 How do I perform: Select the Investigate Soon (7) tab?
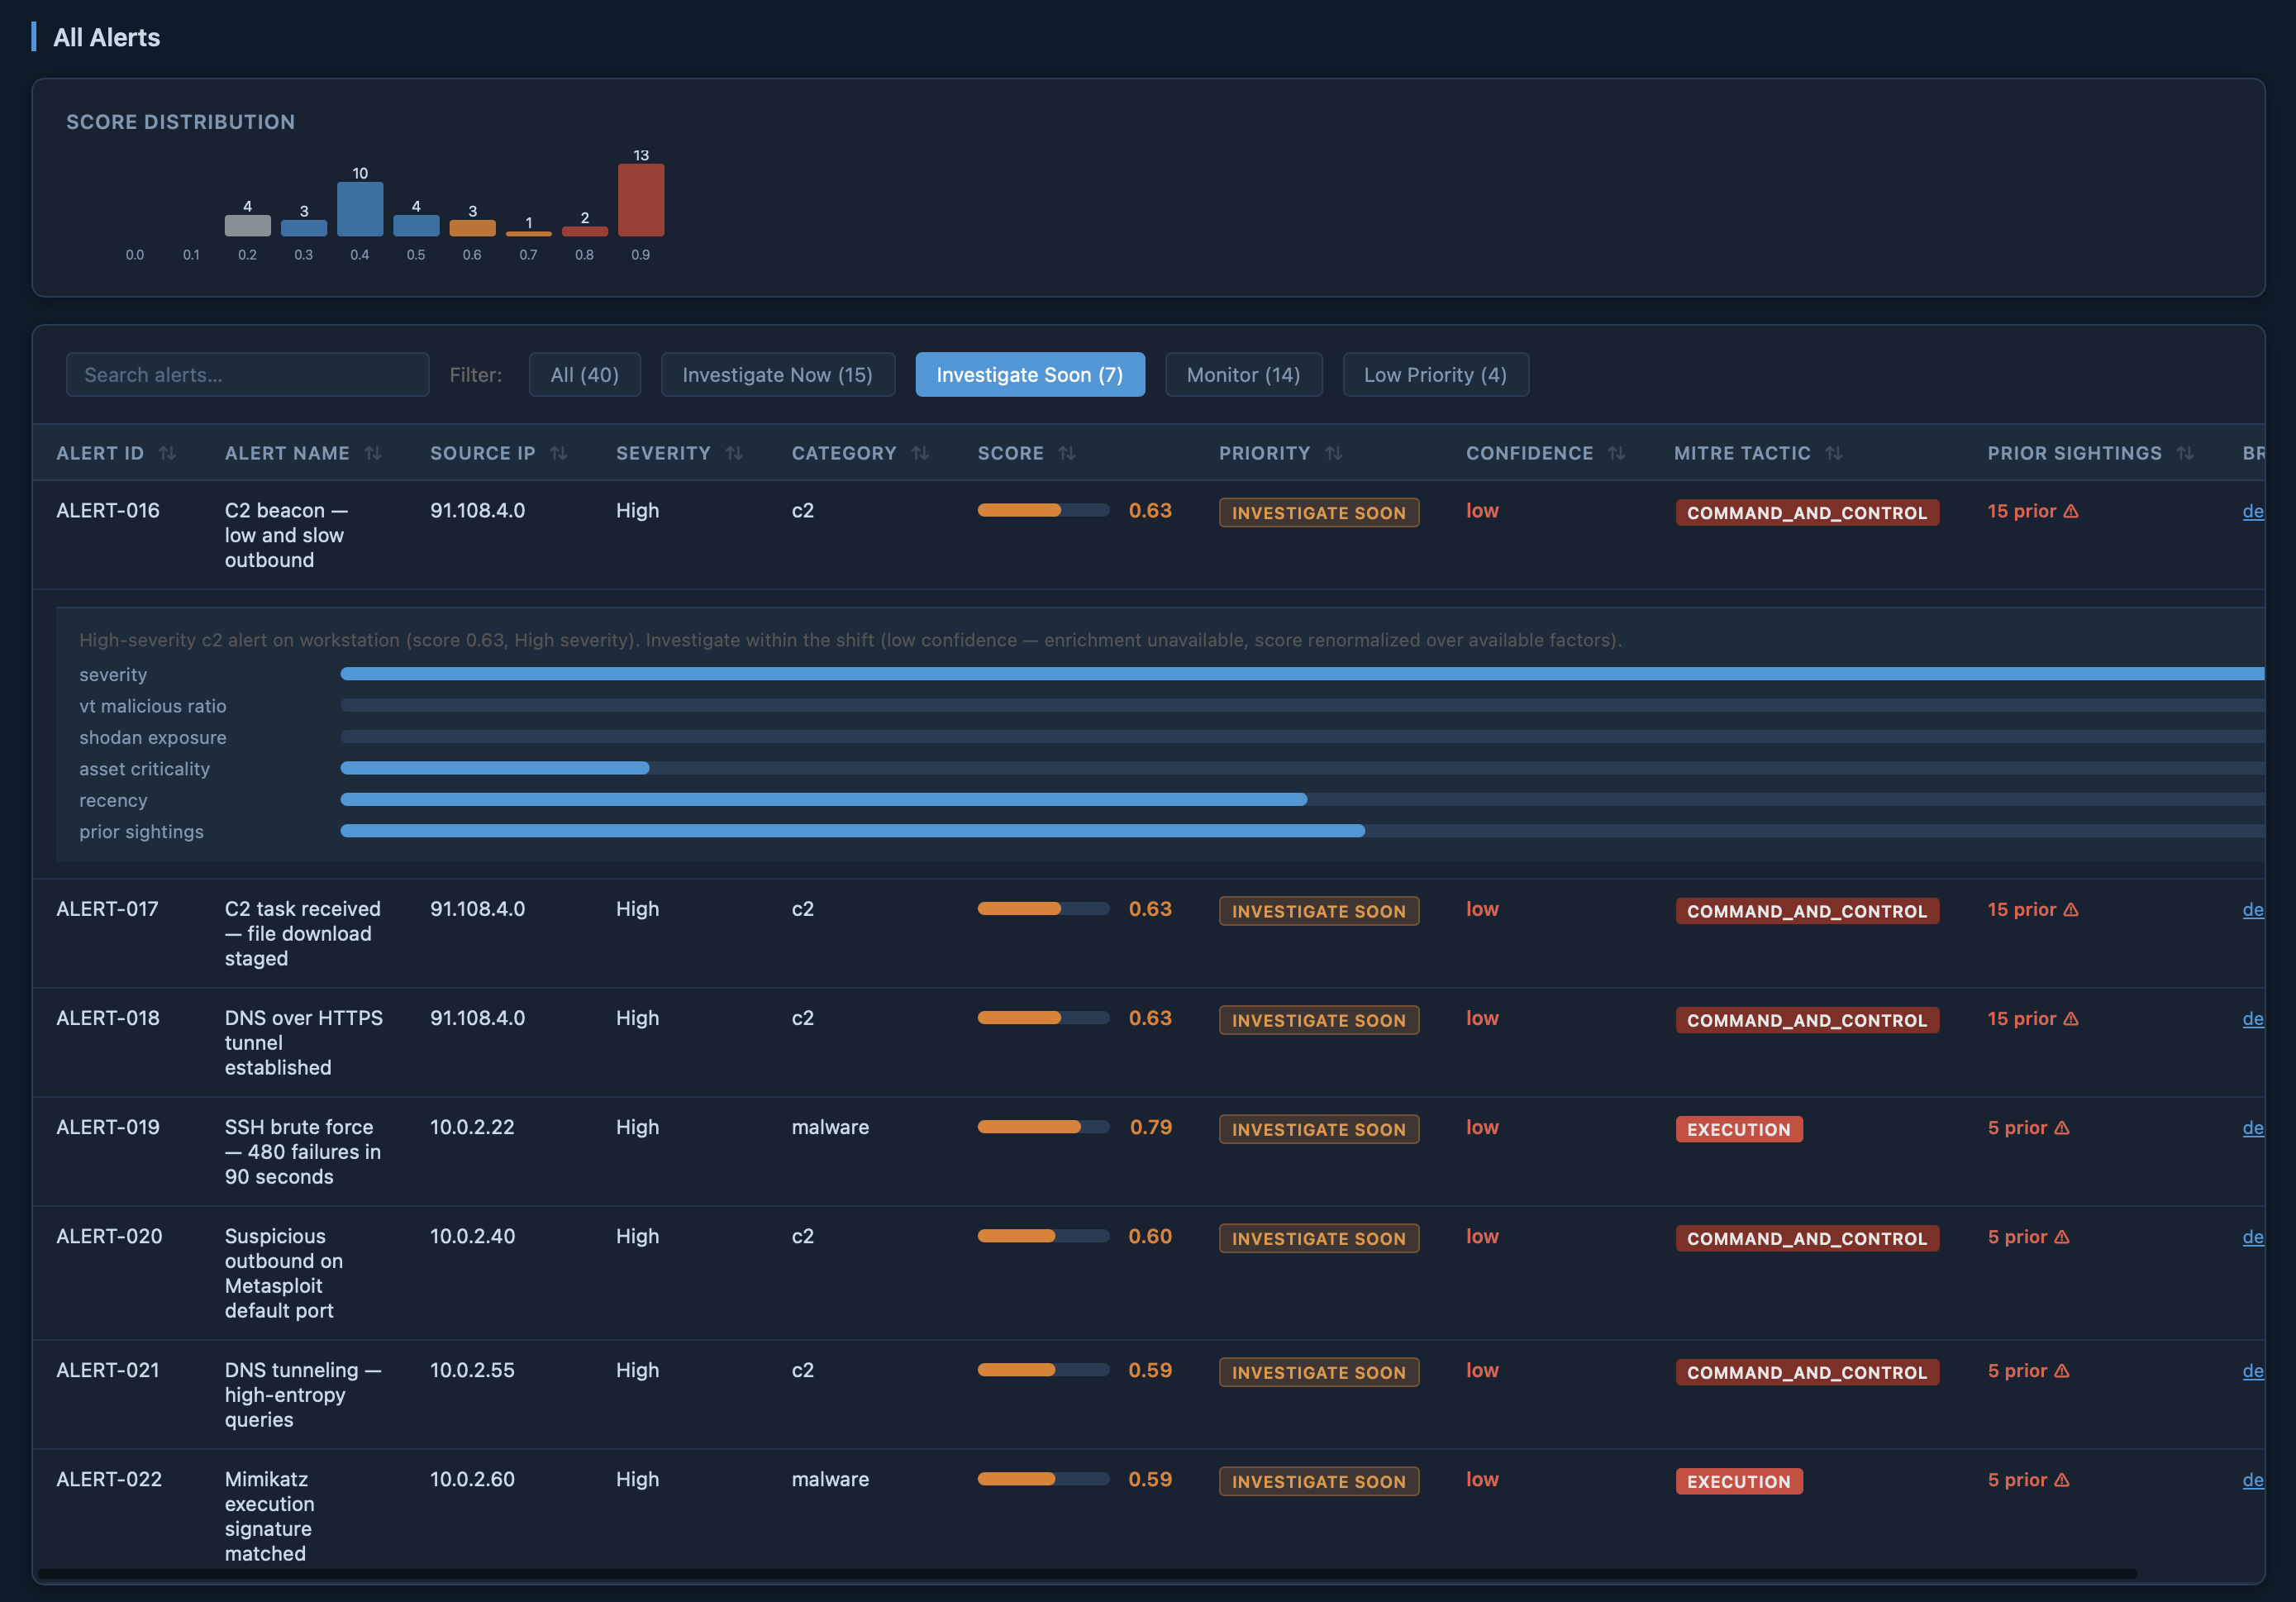click(x=1029, y=374)
